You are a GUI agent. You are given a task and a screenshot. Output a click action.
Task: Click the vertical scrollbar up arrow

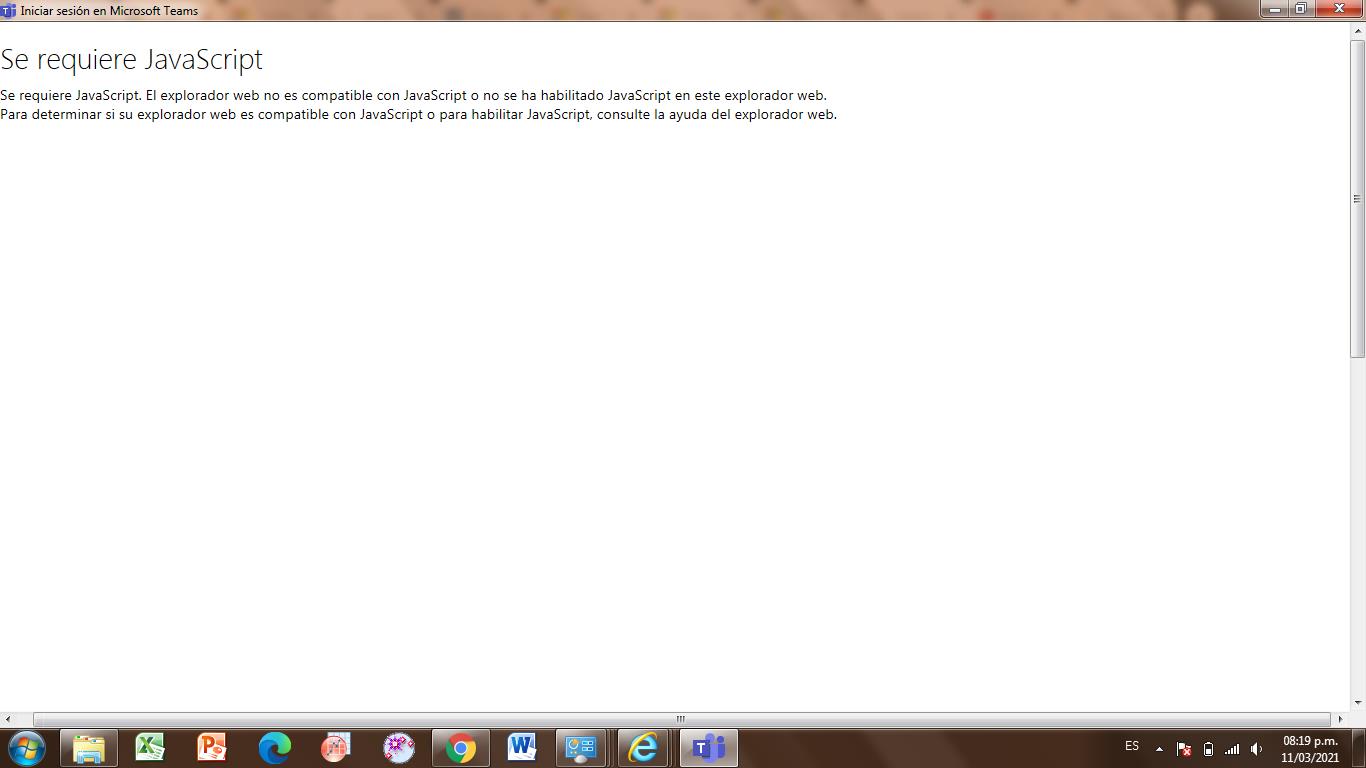click(1358, 30)
